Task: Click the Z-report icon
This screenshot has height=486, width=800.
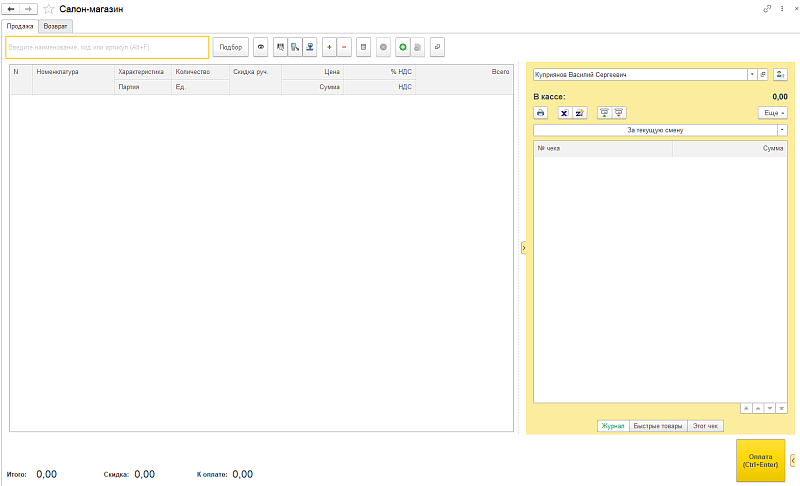Action: click(x=579, y=113)
